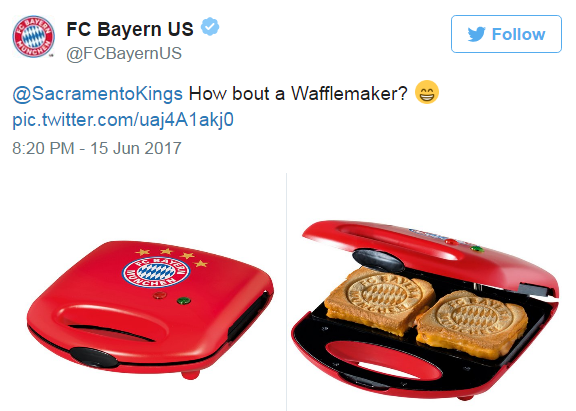
Task: Open the FC Bayern US display name
Action: [130, 29]
